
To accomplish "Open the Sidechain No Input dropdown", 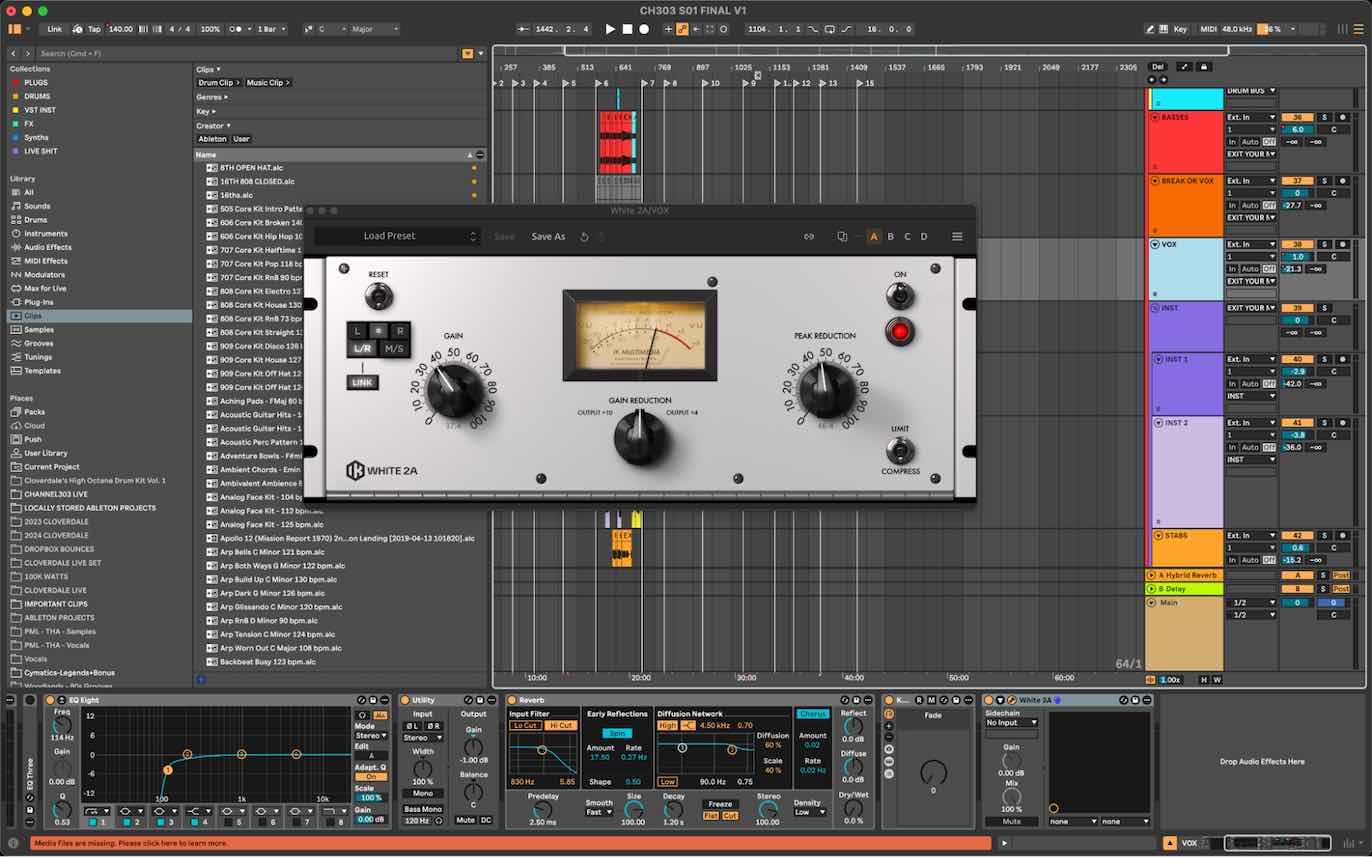I will (1011, 722).
